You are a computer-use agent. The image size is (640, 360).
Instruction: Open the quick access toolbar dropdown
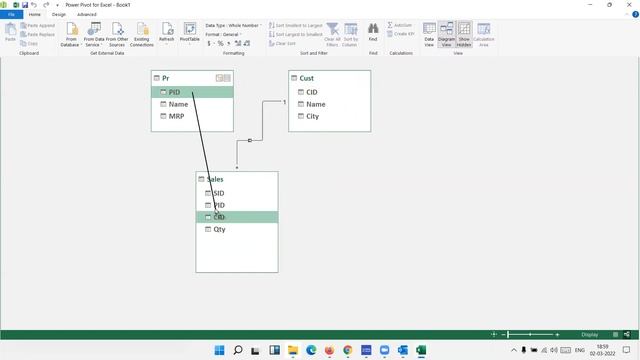tap(57, 5)
